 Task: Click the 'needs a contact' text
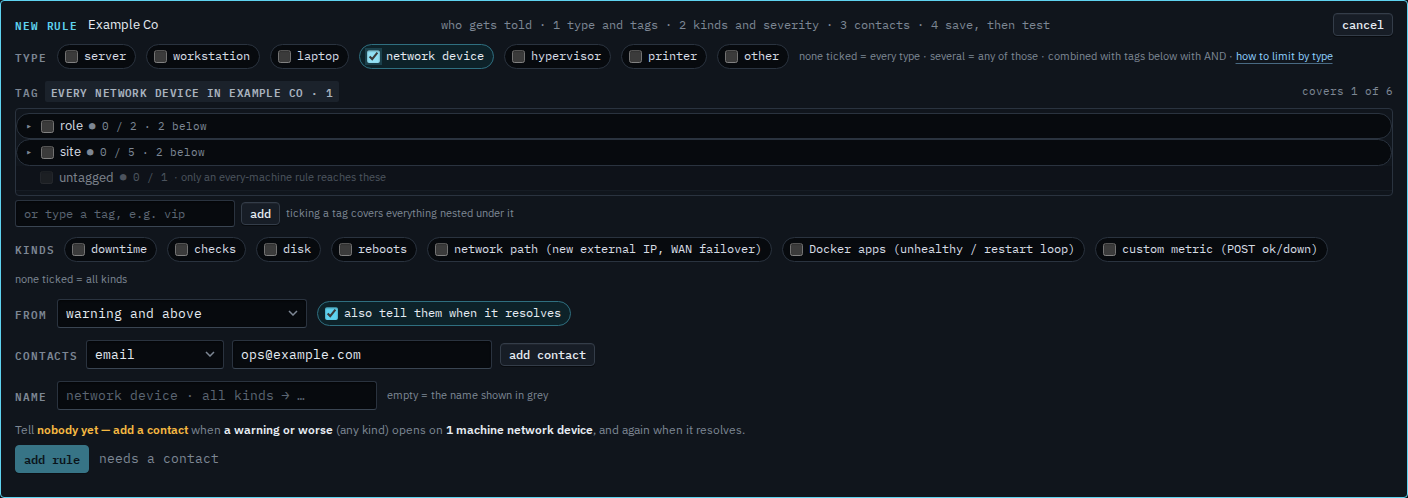pos(159,459)
